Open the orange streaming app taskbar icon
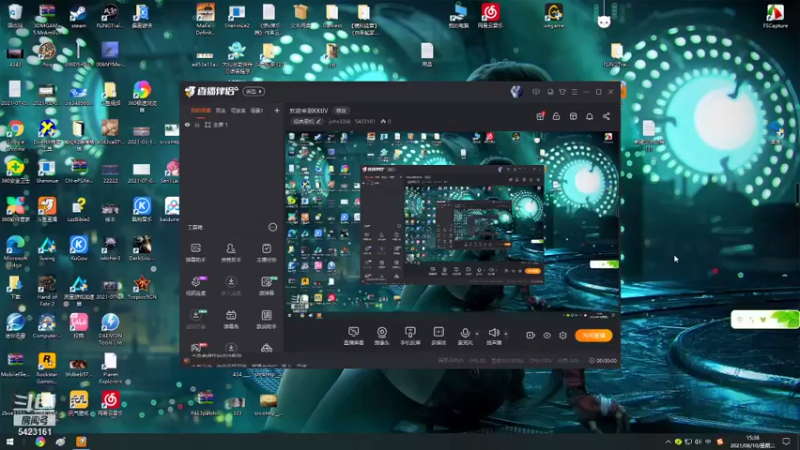The height and width of the screenshot is (450, 800). (x=81, y=442)
